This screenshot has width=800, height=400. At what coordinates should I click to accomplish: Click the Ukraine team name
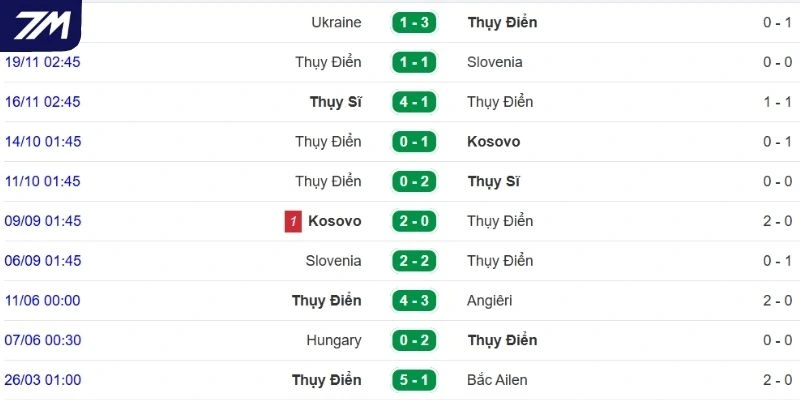[x=337, y=22]
